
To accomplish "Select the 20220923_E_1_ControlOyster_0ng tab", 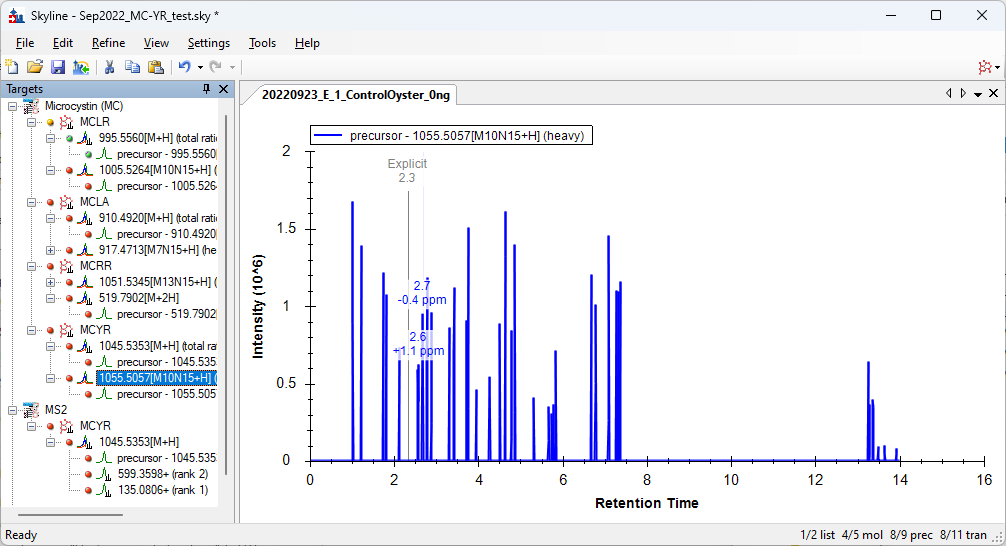I will click(x=356, y=95).
